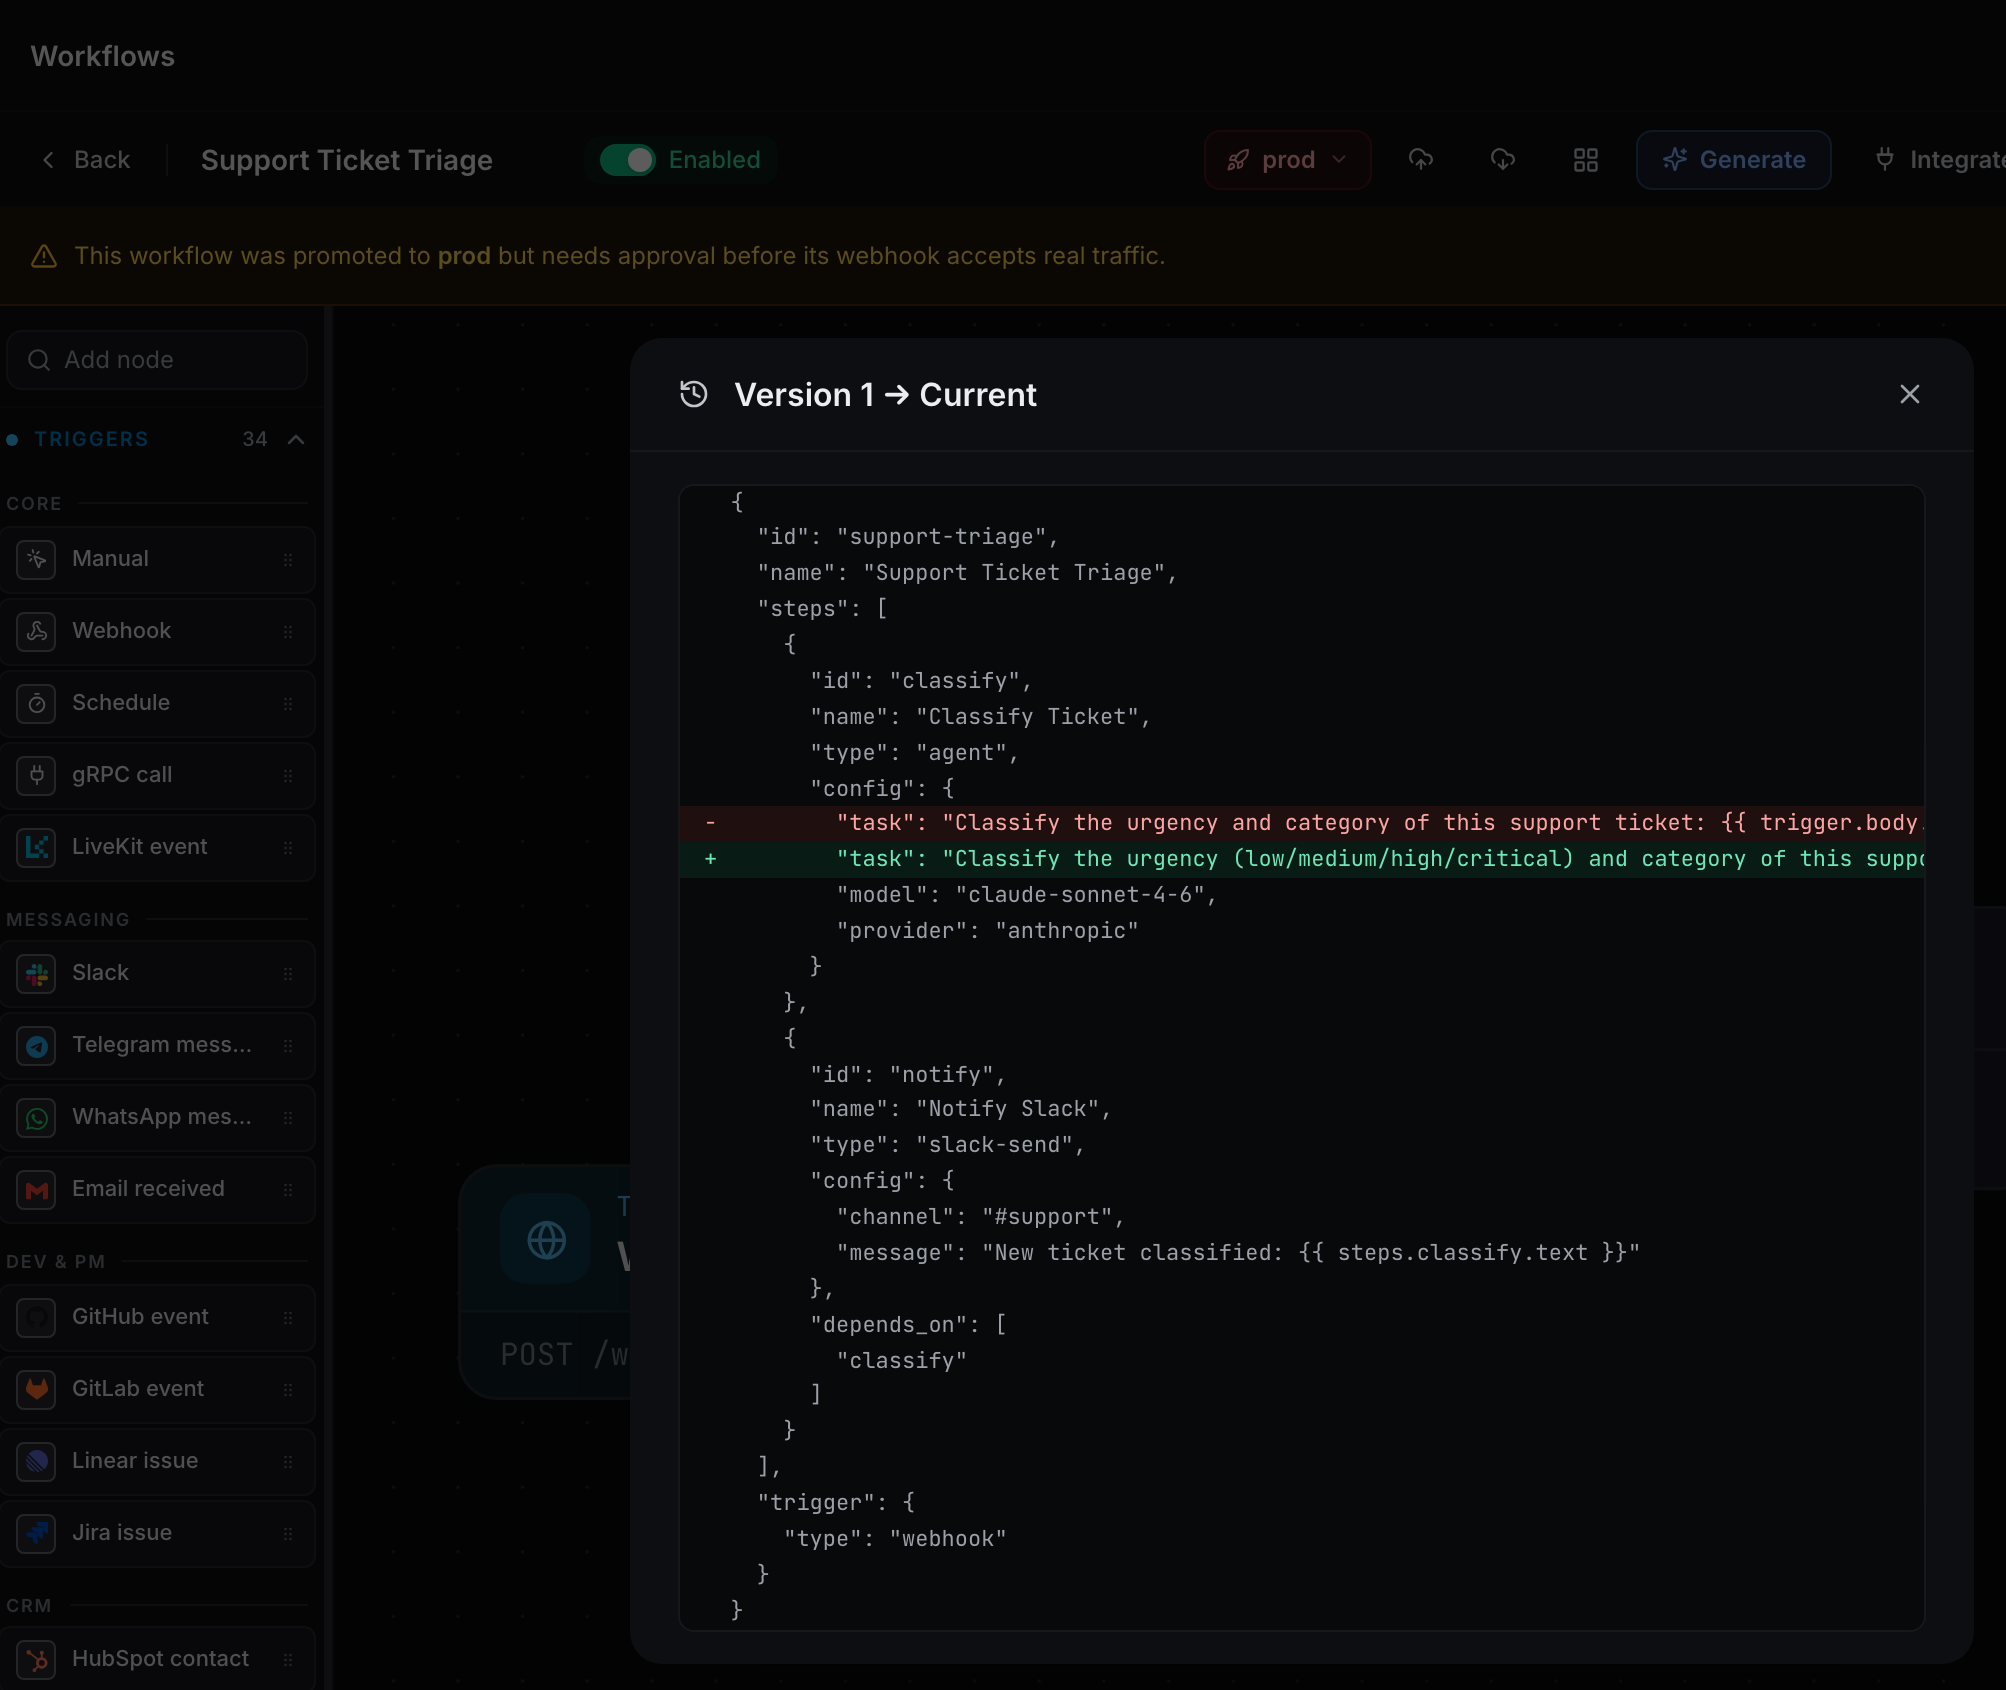Focus the Add node search field
Image resolution: width=2006 pixels, height=1690 pixels.
pyautogui.click(x=157, y=360)
